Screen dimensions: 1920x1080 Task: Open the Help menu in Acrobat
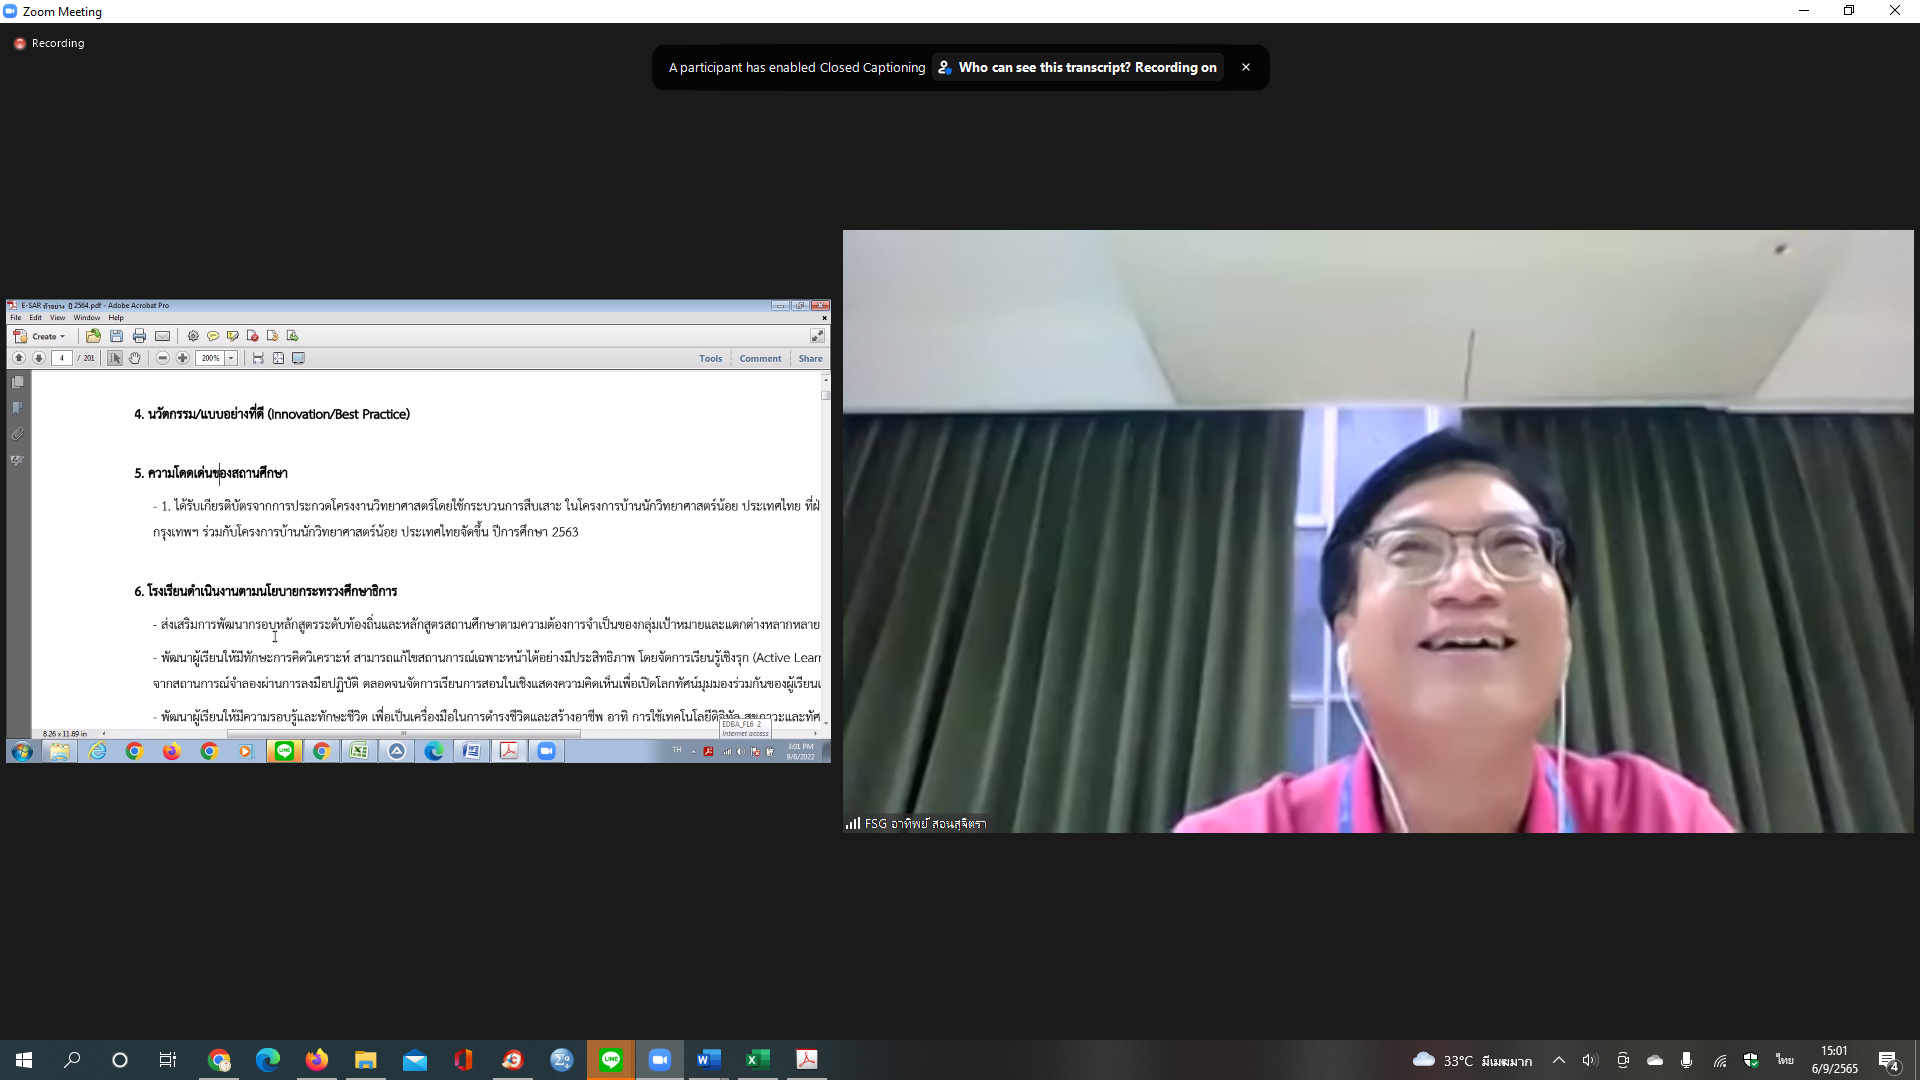[x=116, y=318]
